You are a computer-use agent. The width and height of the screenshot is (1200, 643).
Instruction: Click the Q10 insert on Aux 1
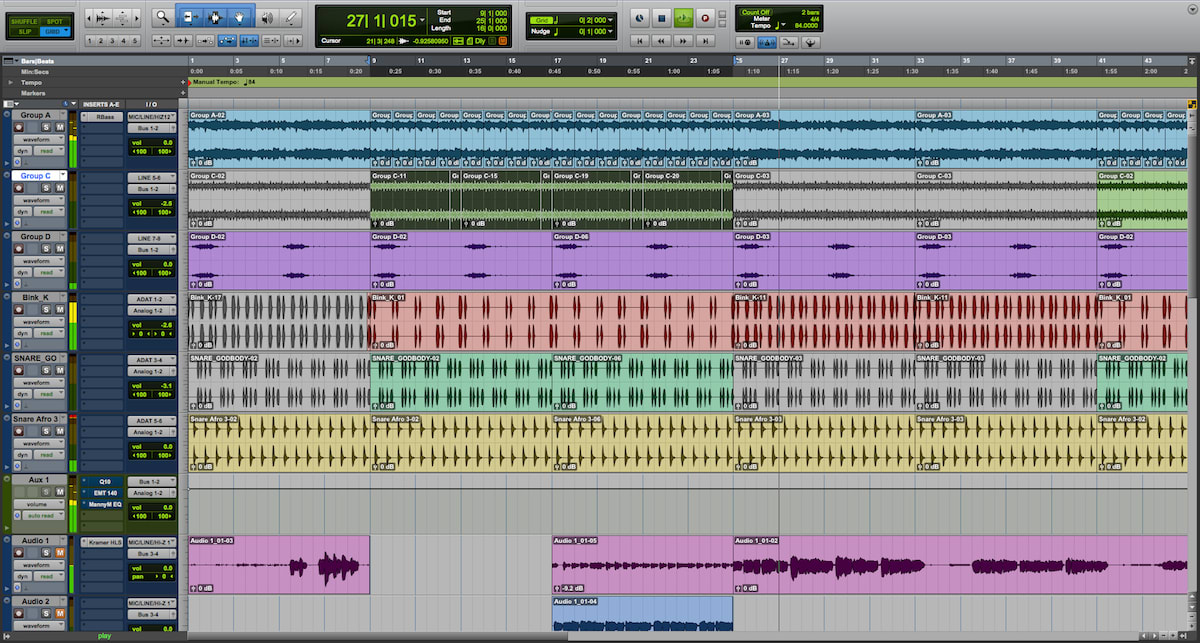click(x=103, y=481)
